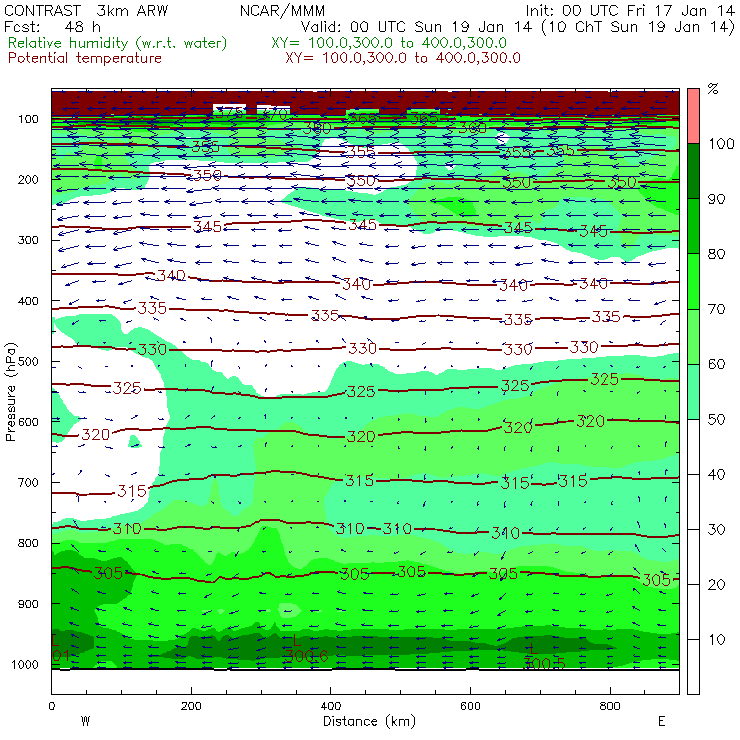Click the 'Fcst: 48 h' text
Screen dimensions: 740x740
(52, 27)
